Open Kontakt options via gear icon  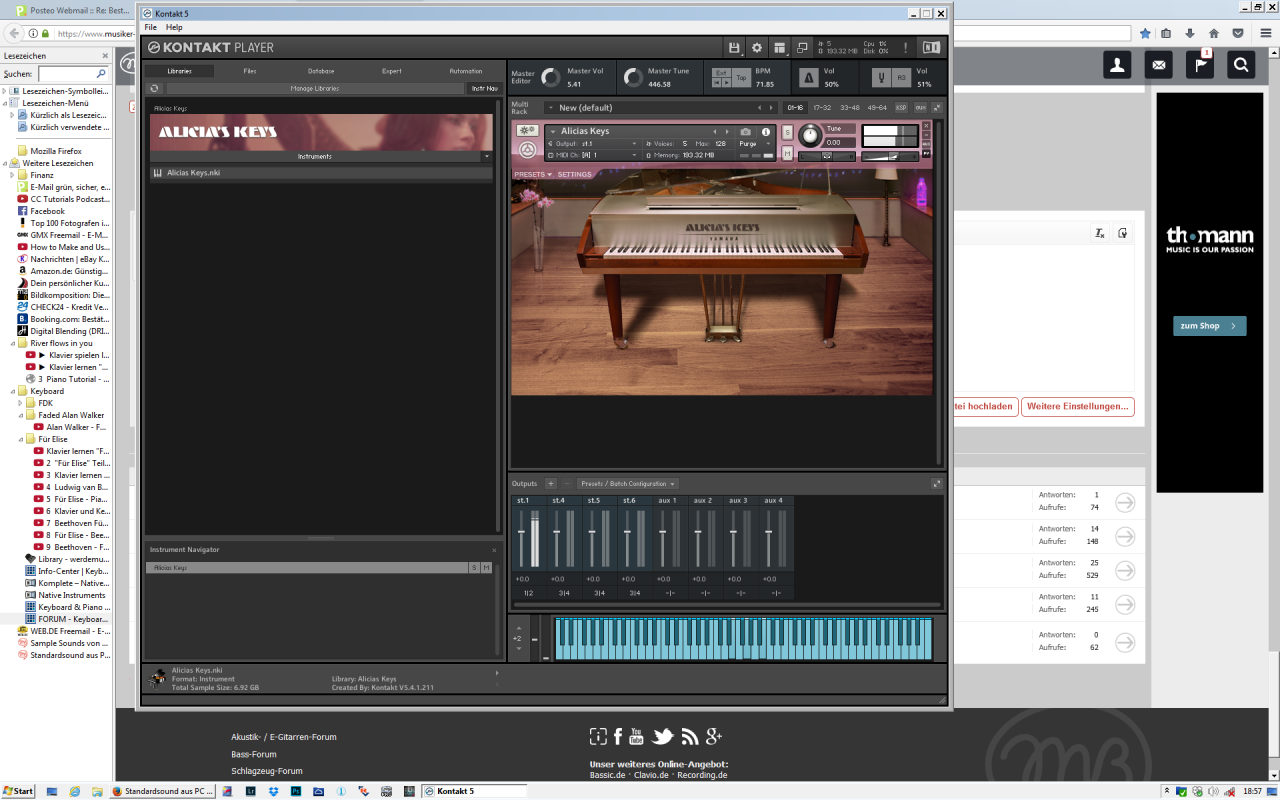(x=757, y=47)
